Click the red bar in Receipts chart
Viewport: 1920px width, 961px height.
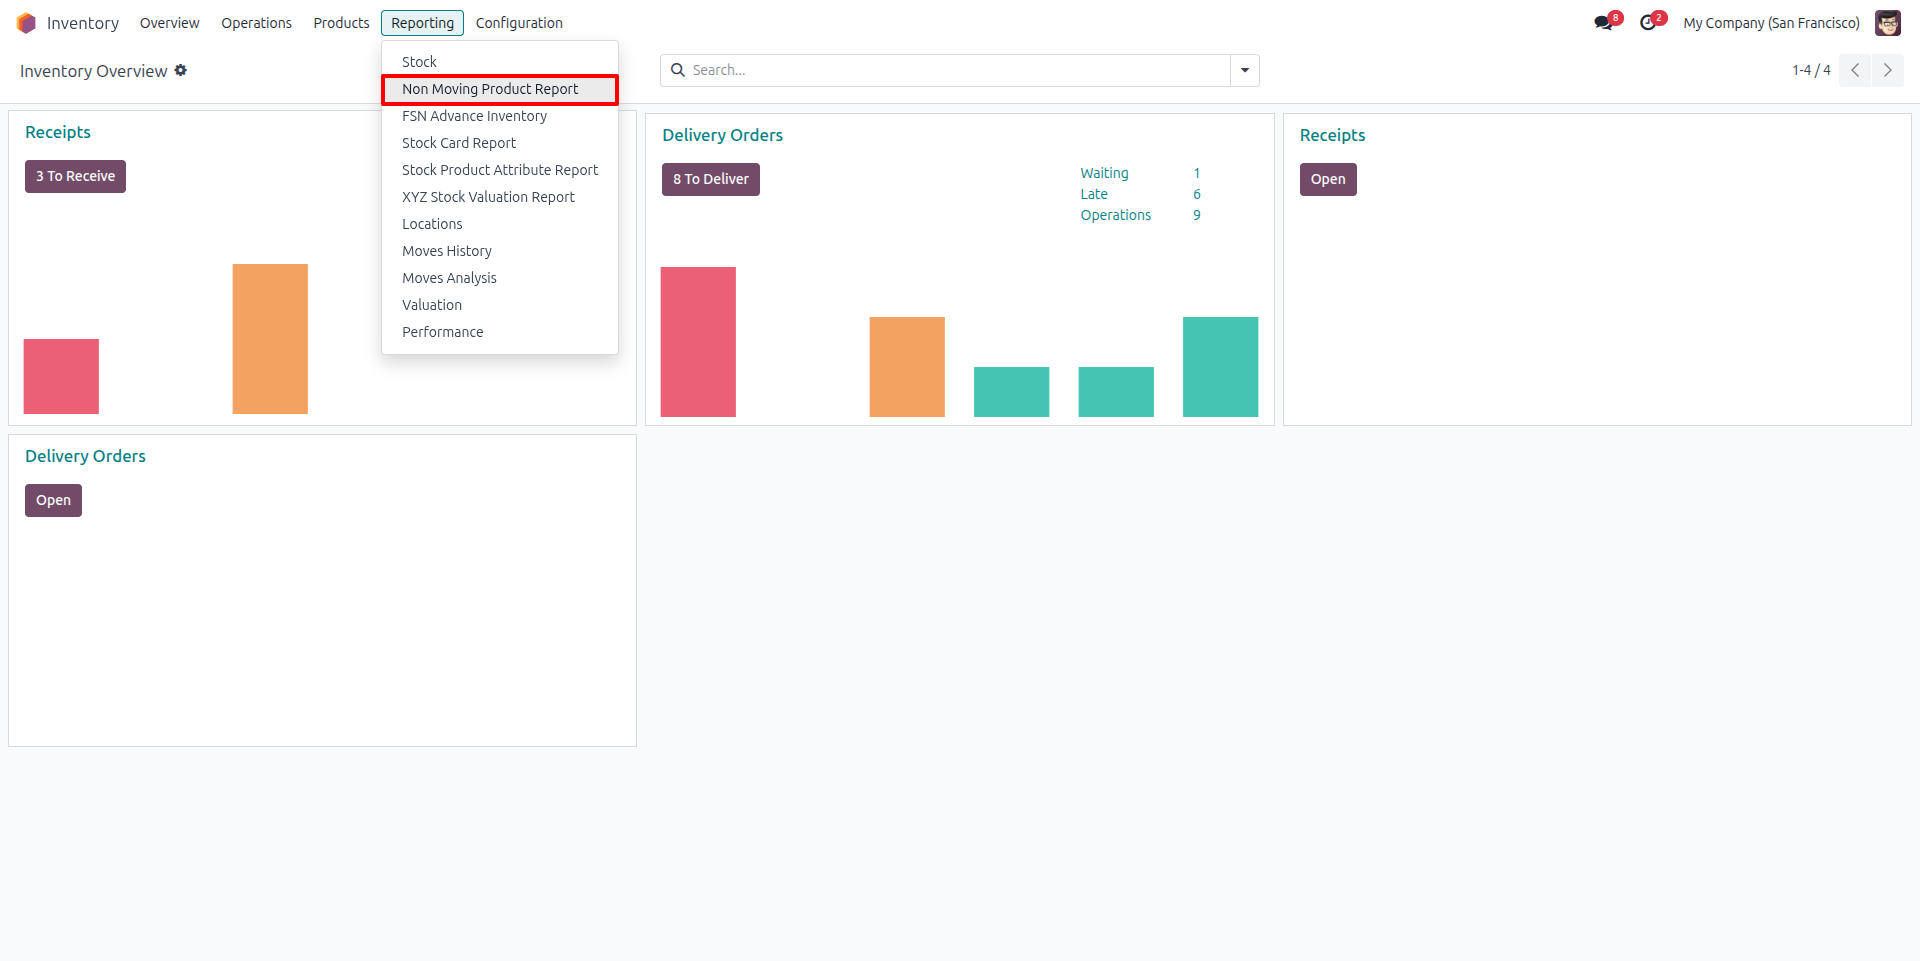(61, 376)
